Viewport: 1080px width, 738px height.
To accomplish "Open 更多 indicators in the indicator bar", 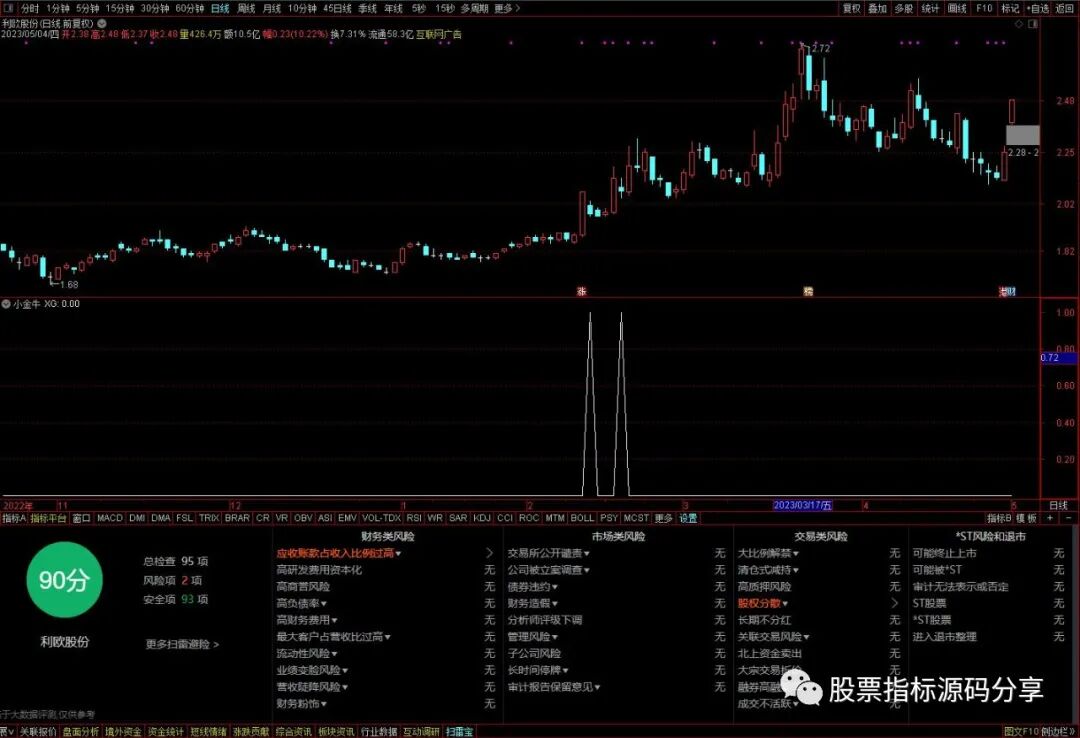I will pos(663,517).
